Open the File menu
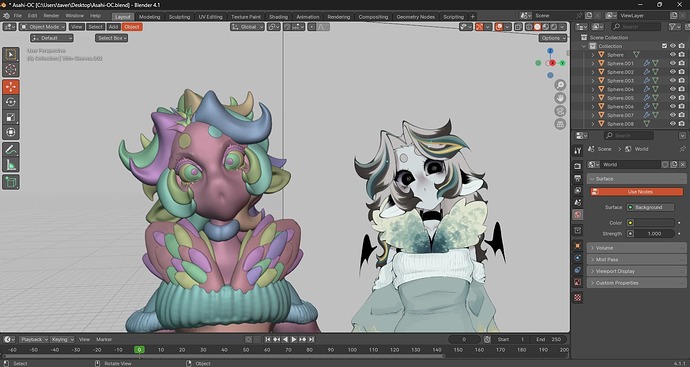The image size is (690, 367). coord(18,16)
